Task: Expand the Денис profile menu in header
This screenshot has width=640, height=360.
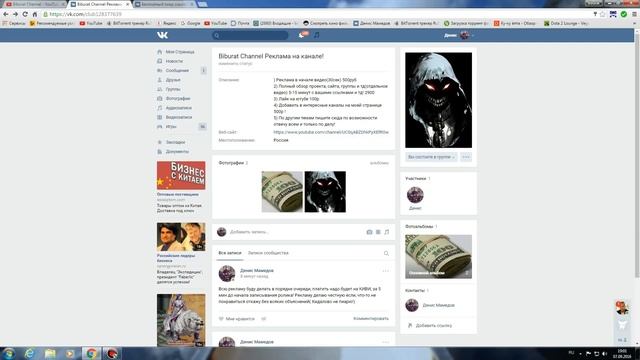Action: 459,35
